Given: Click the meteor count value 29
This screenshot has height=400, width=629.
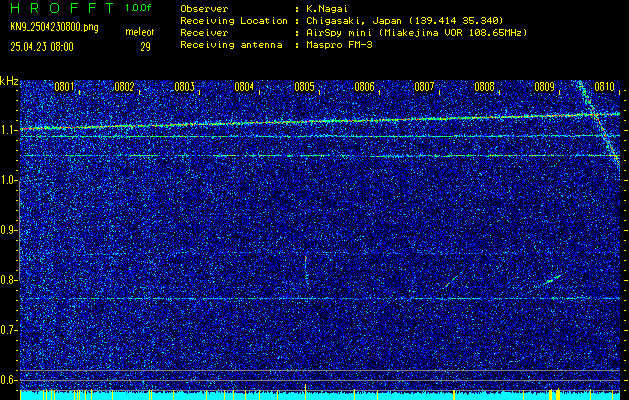Looking at the screenshot, I should (145, 47).
